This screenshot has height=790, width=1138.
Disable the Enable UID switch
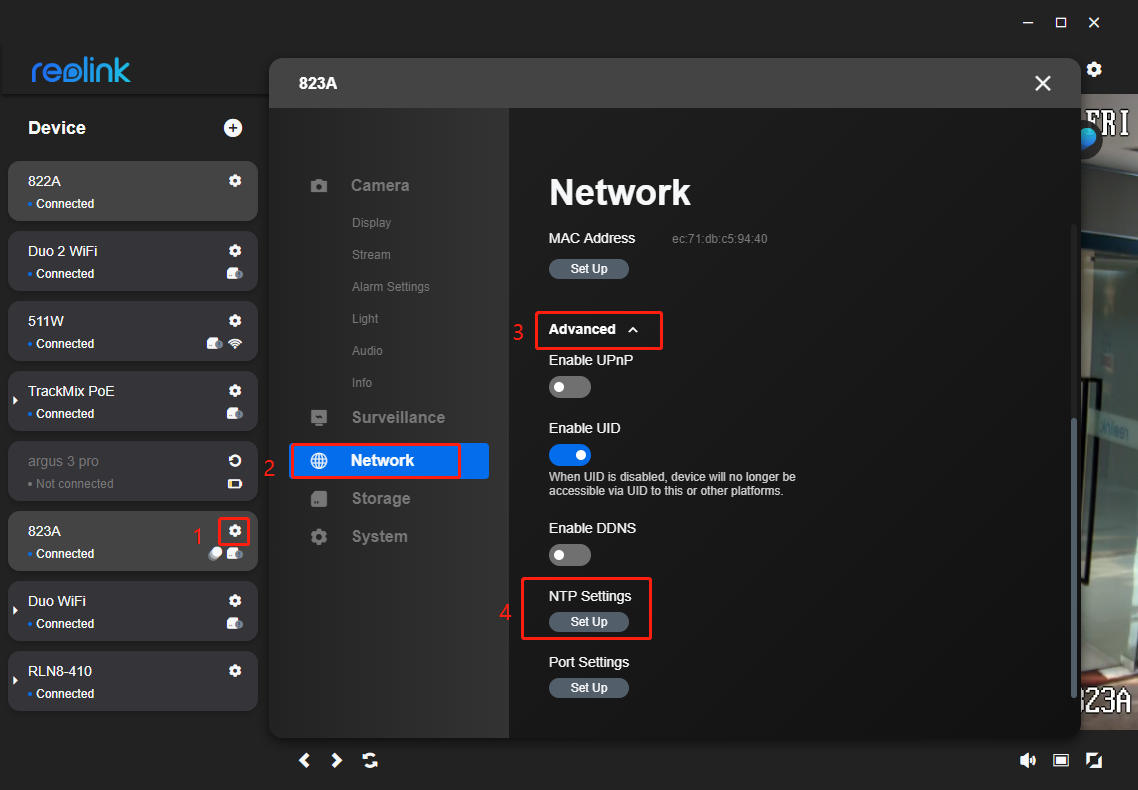[x=570, y=455]
